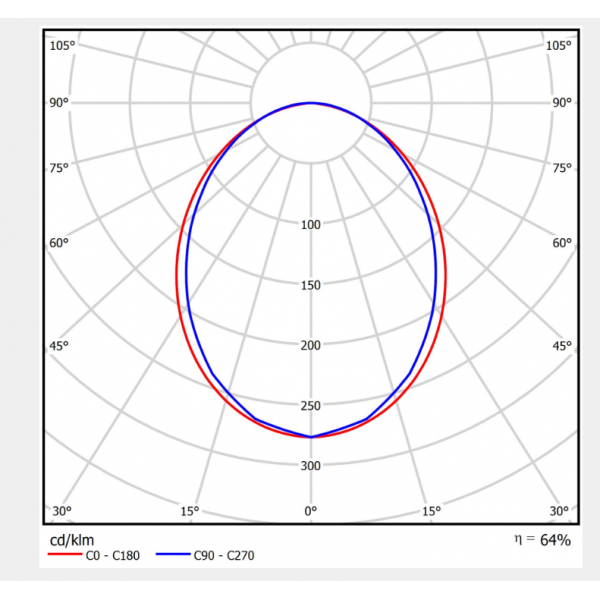Image resolution: width=600 pixels, height=600 pixels.
Task: Click the '250' intensity ring label
Action: (310, 406)
